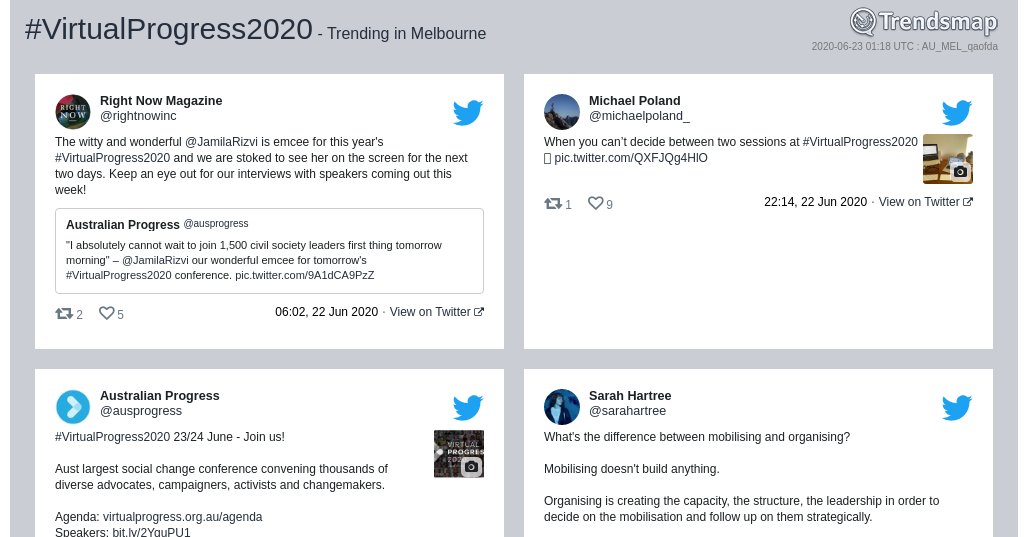
Task: Open Right Now Magazine profile avatar
Action: 73,112
